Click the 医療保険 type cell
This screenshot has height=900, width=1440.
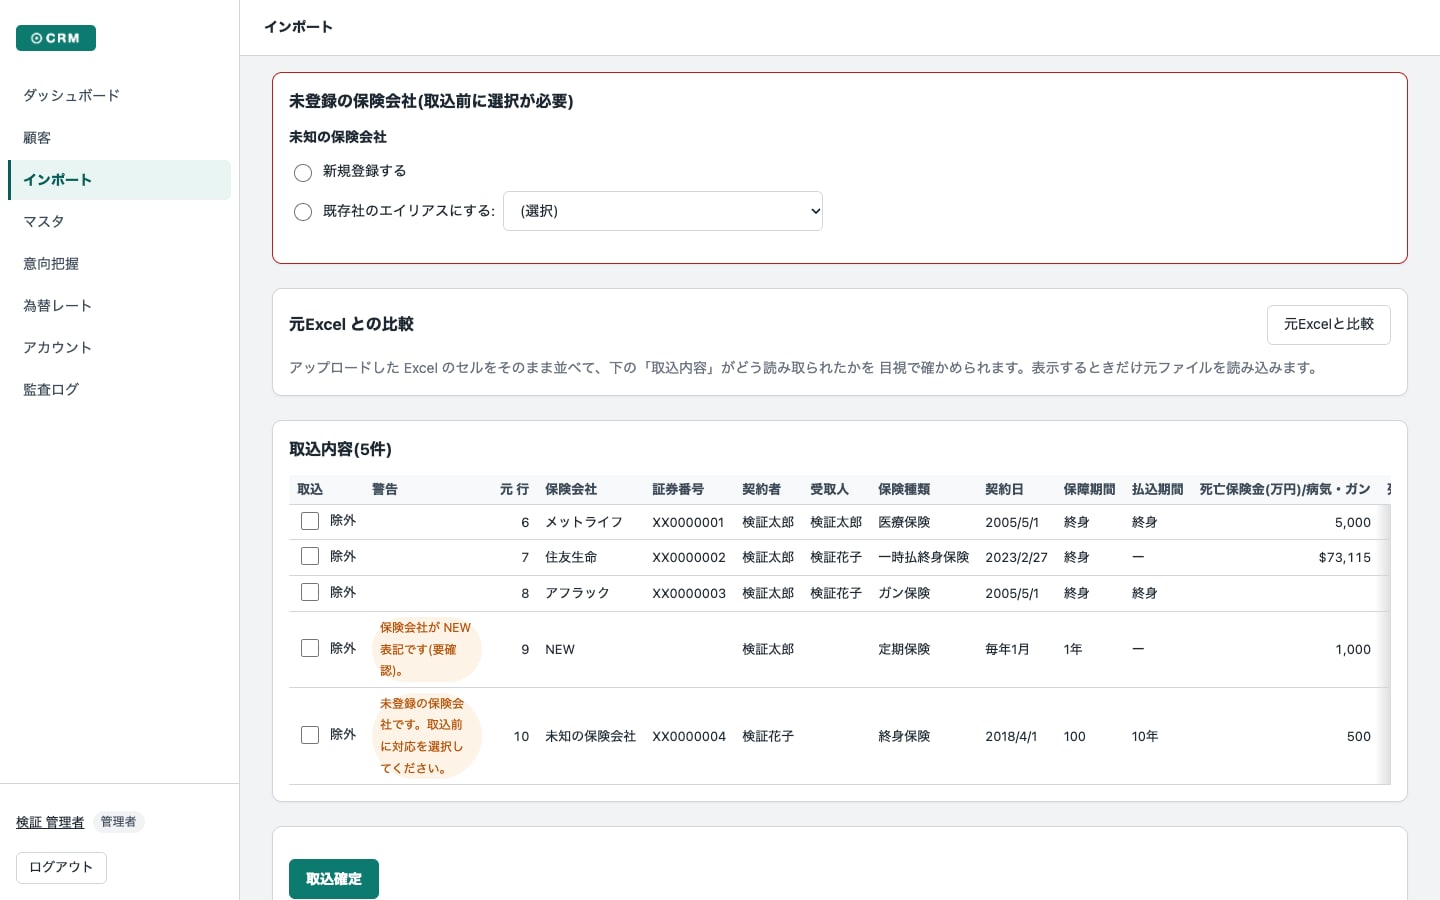(904, 522)
